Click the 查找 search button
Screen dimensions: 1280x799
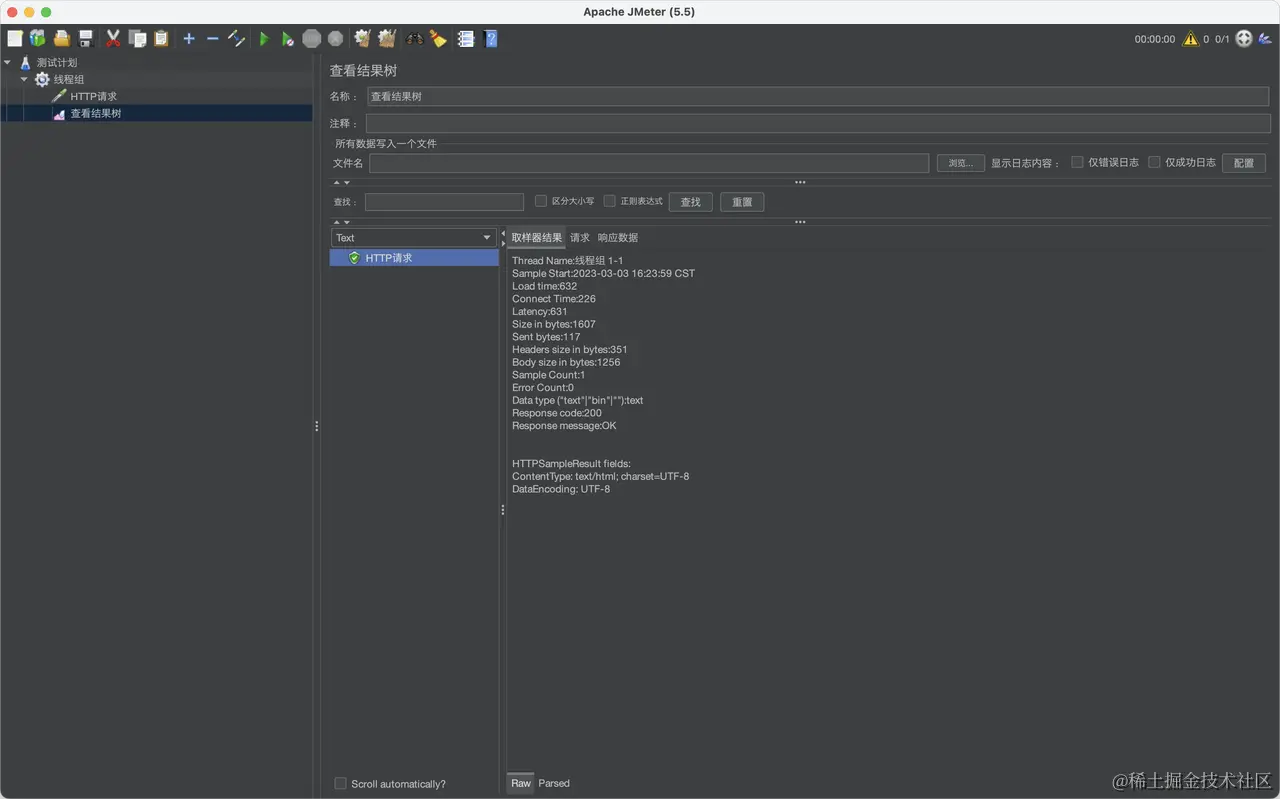point(691,202)
